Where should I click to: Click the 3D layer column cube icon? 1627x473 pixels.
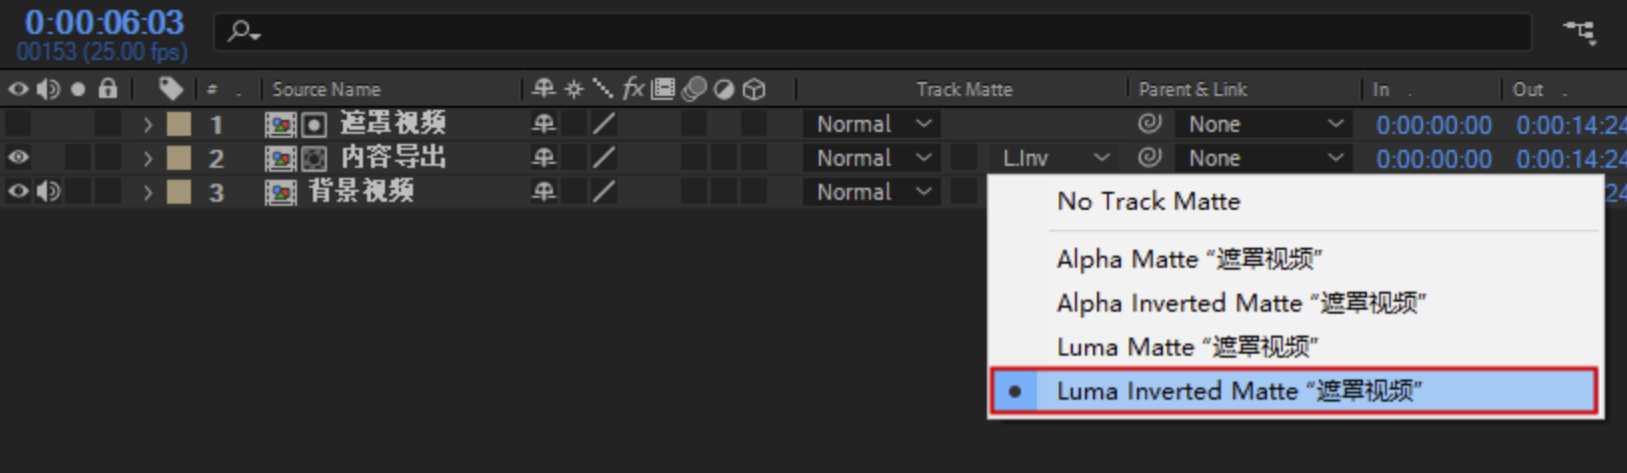point(755,89)
